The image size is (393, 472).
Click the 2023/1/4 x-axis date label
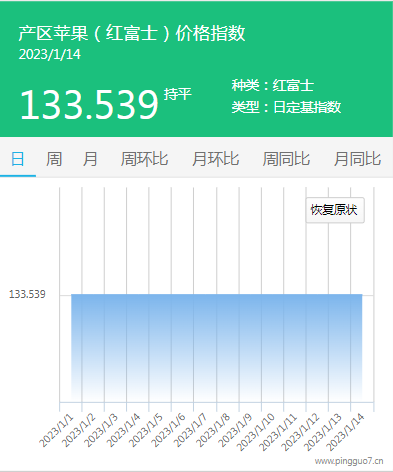[123, 430]
